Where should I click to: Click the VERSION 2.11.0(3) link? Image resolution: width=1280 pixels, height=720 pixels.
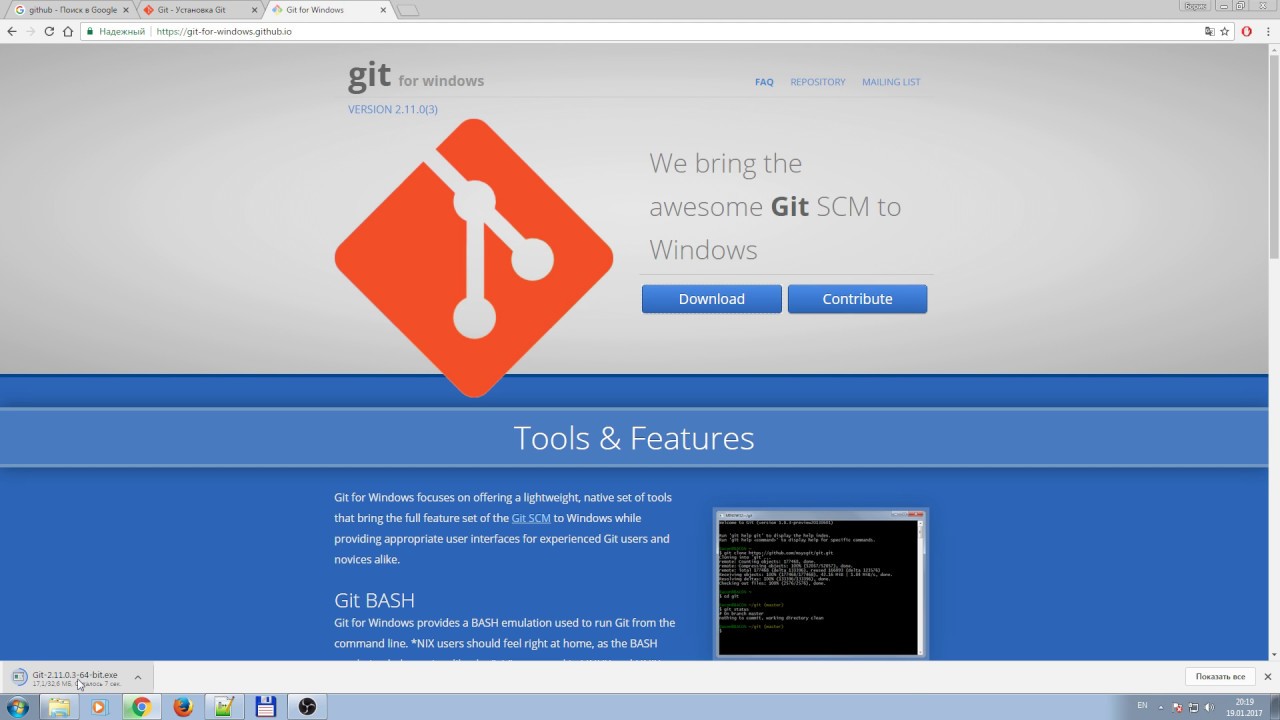click(393, 109)
